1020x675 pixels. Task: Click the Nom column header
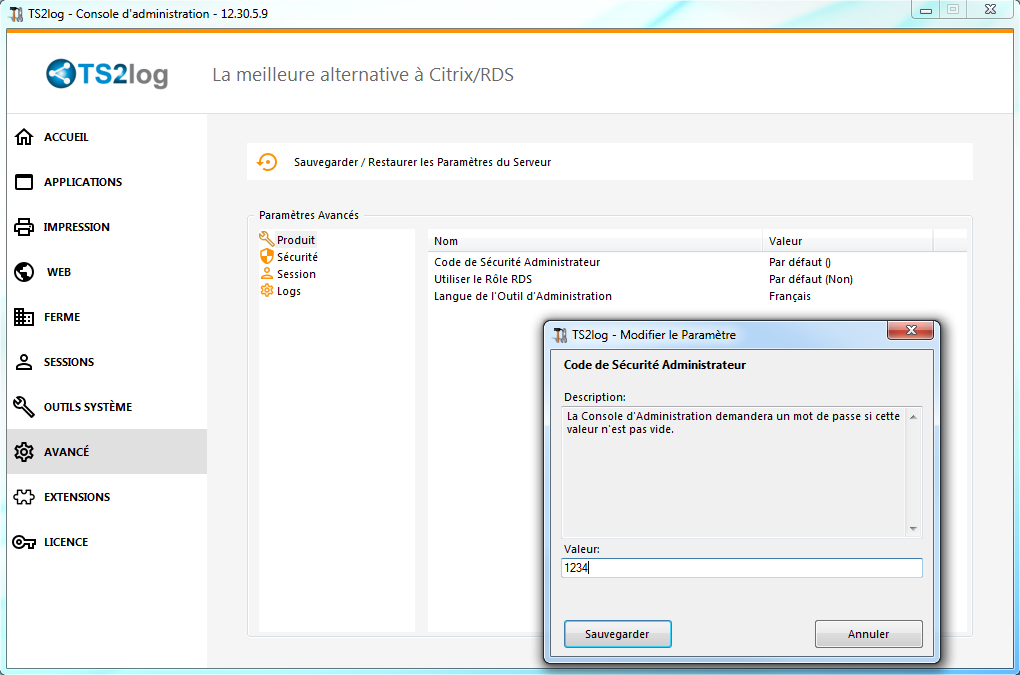(x=595, y=241)
